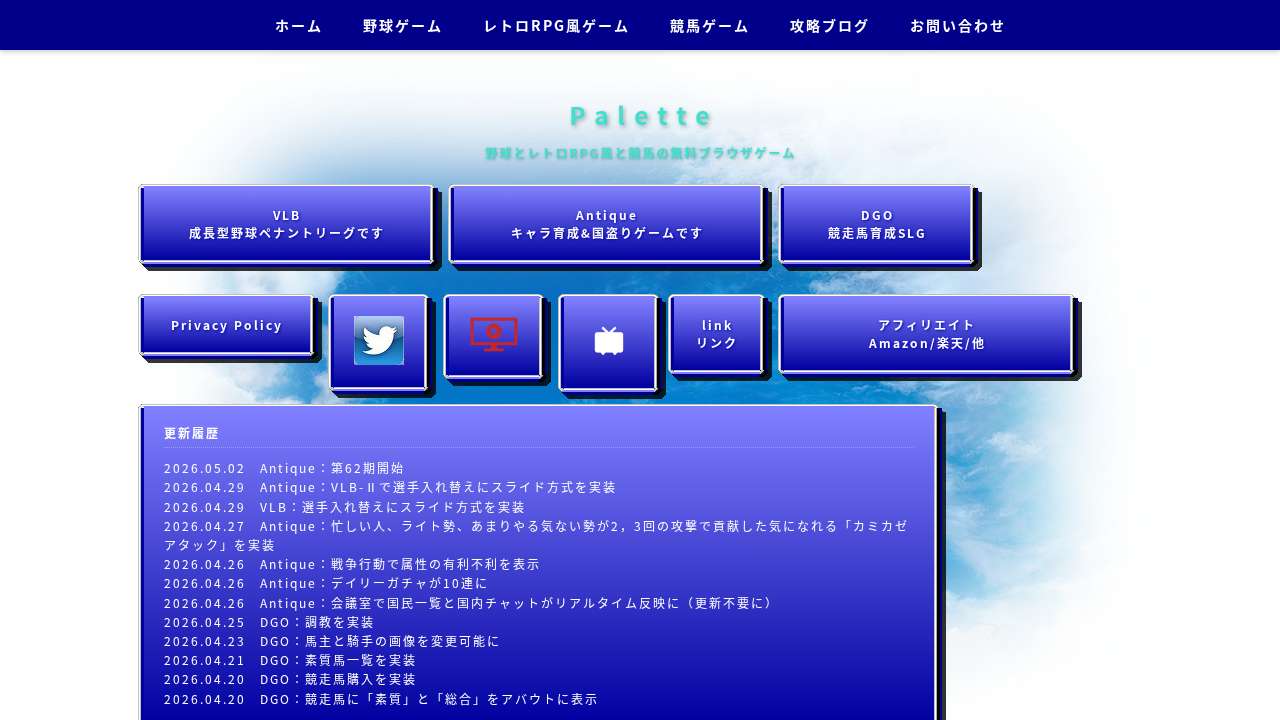
Task: Open Antique キャラ育成&国盗りゲーム button
Action: click(x=606, y=224)
